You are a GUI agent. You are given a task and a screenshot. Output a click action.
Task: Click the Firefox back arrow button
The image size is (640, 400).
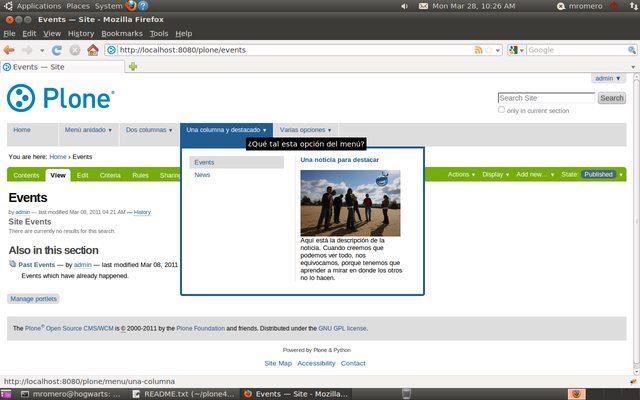pyautogui.click(x=9, y=50)
